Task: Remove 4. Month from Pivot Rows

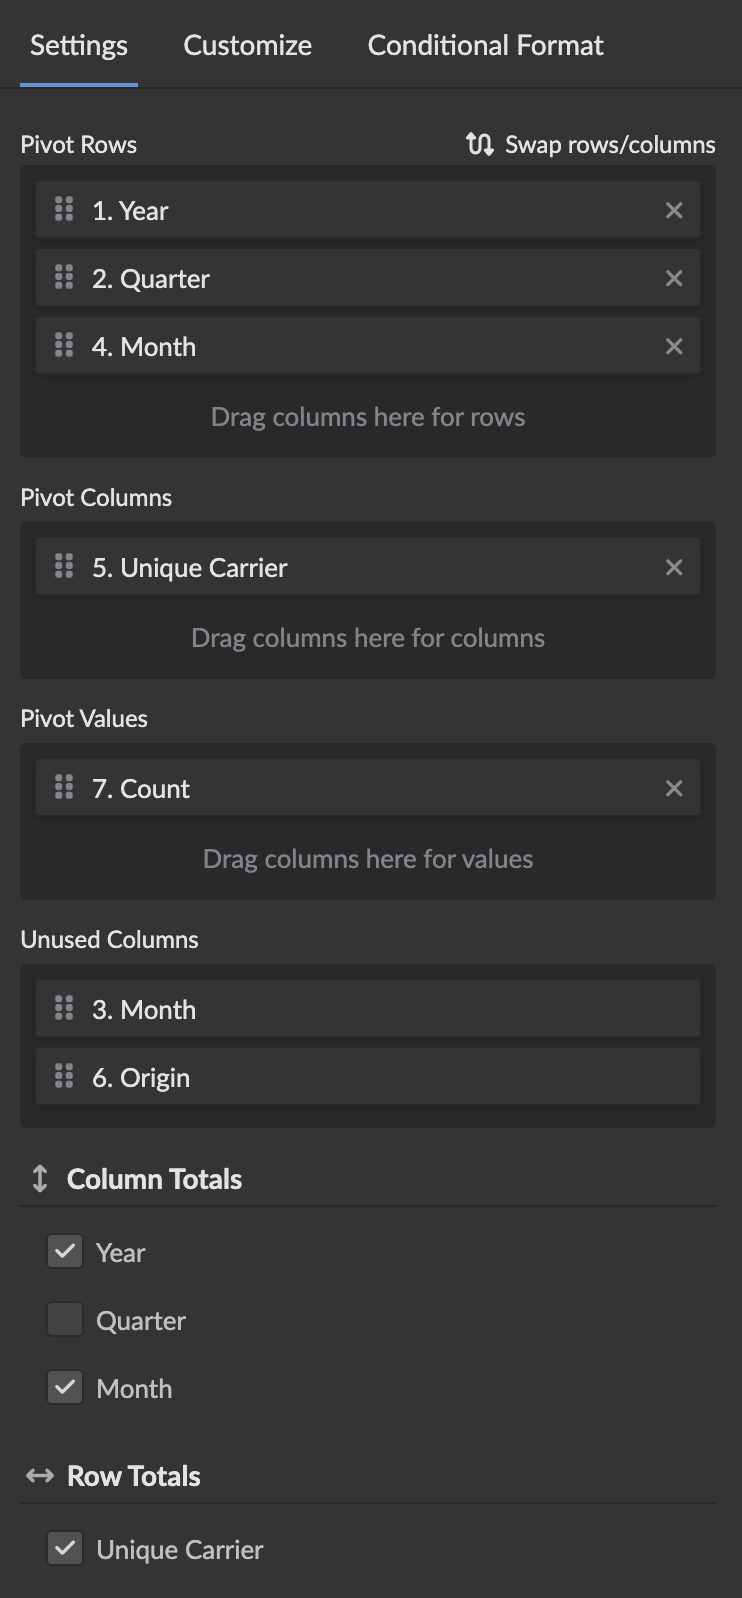Action: tap(674, 347)
